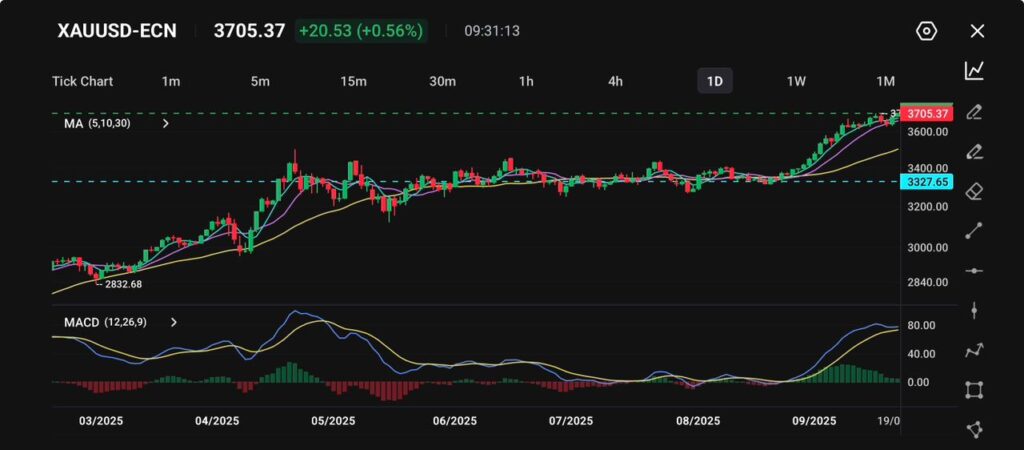The image size is (1024, 450).
Task: Click the line chart type icon
Action: (x=974, y=70)
